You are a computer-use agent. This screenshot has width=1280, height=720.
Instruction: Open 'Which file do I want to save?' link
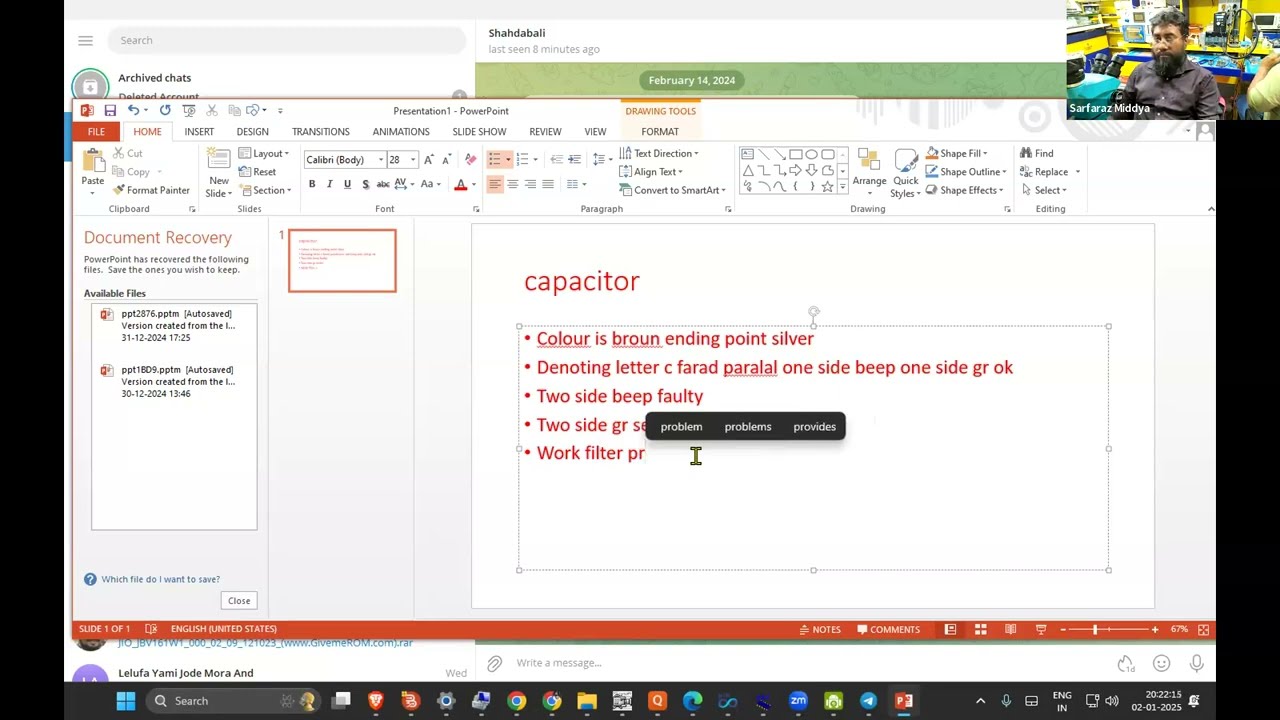[x=160, y=579]
